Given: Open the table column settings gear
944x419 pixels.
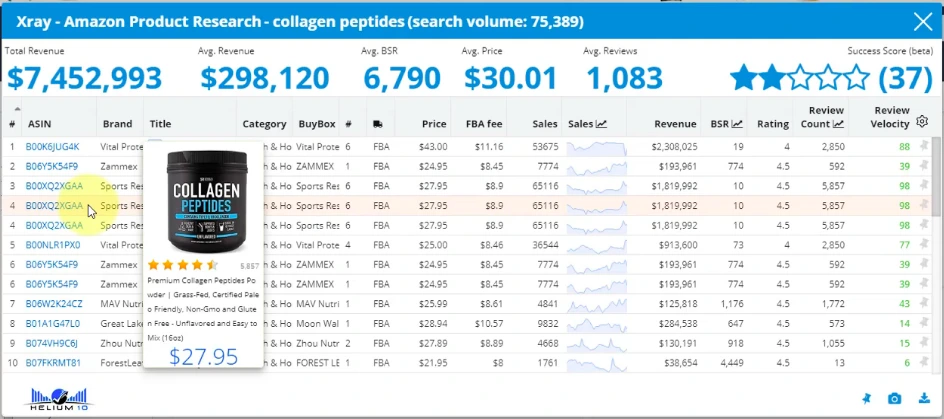Looking at the screenshot, I should [921, 122].
